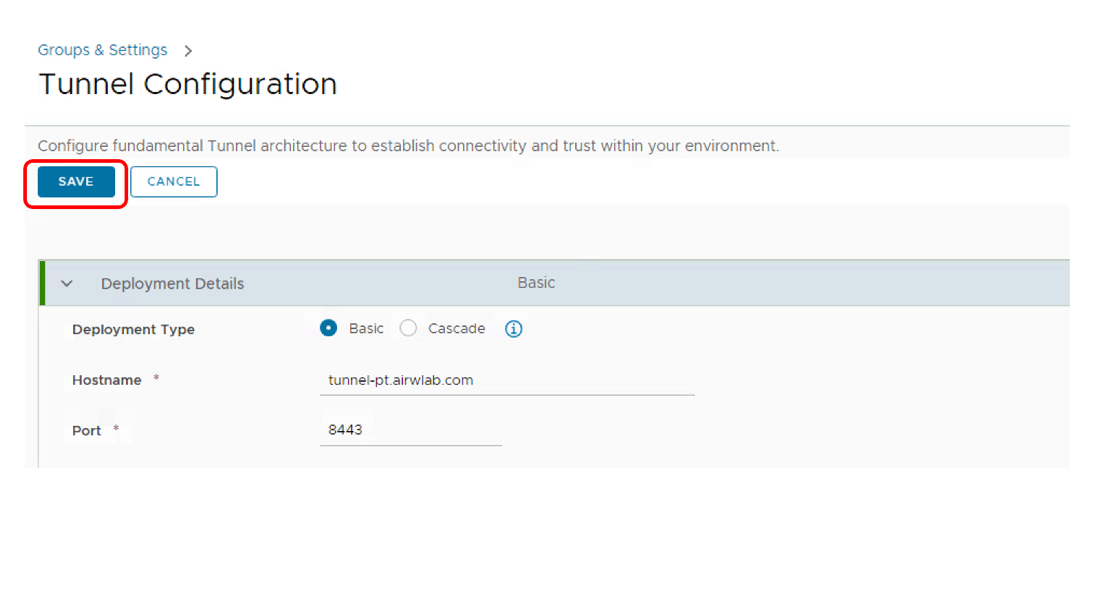Click the required asterisk next to Hostname
This screenshot has width=1101, height=593.
(155, 380)
